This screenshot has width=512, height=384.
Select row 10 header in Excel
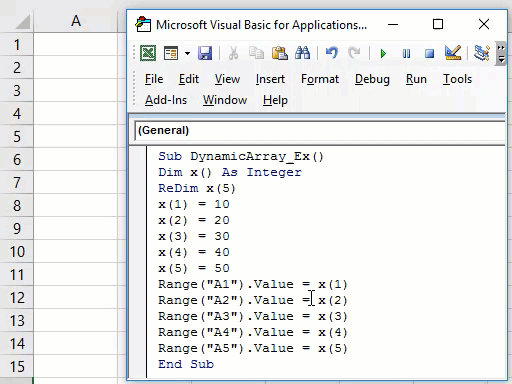pos(17,251)
